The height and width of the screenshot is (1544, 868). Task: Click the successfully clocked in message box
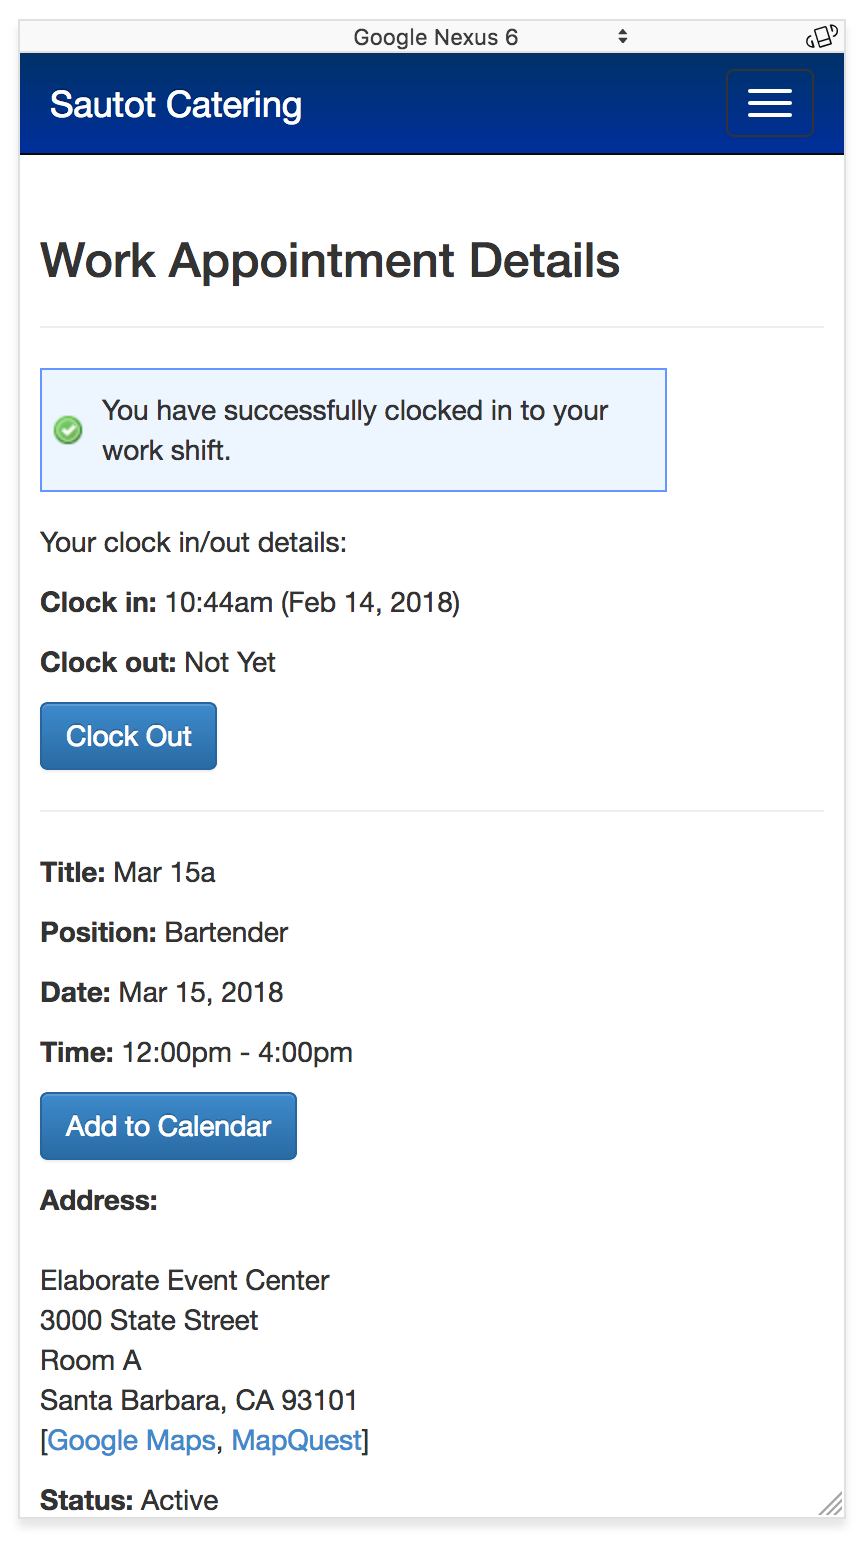coord(353,430)
